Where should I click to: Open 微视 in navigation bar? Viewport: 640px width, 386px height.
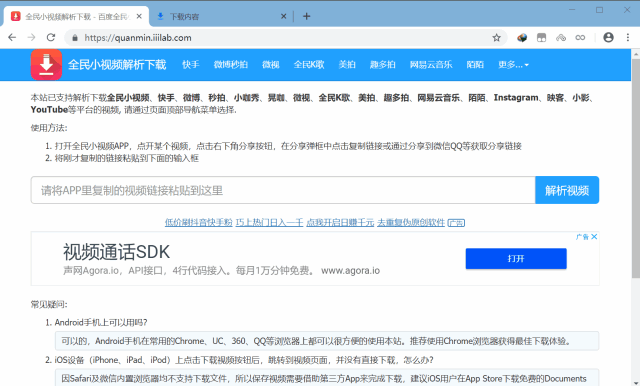(271, 64)
